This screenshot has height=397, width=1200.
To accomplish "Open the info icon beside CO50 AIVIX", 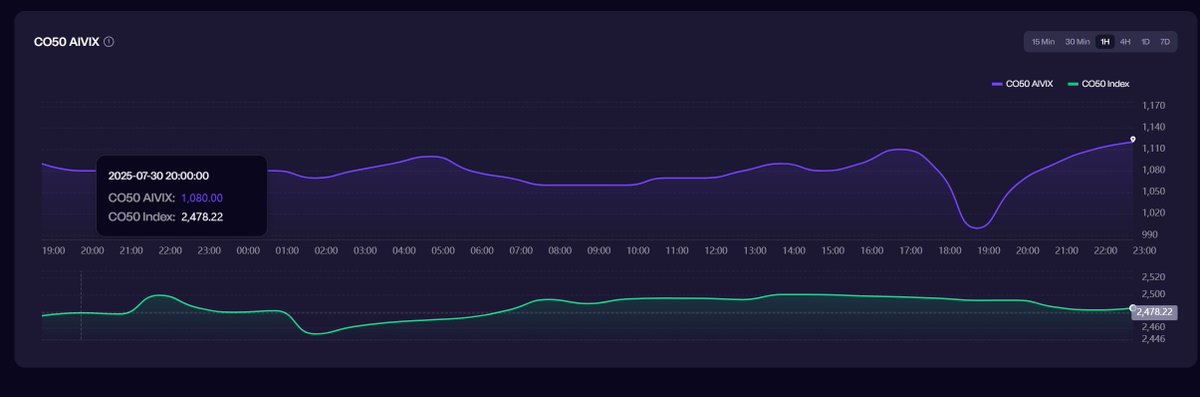I will 109,42.
